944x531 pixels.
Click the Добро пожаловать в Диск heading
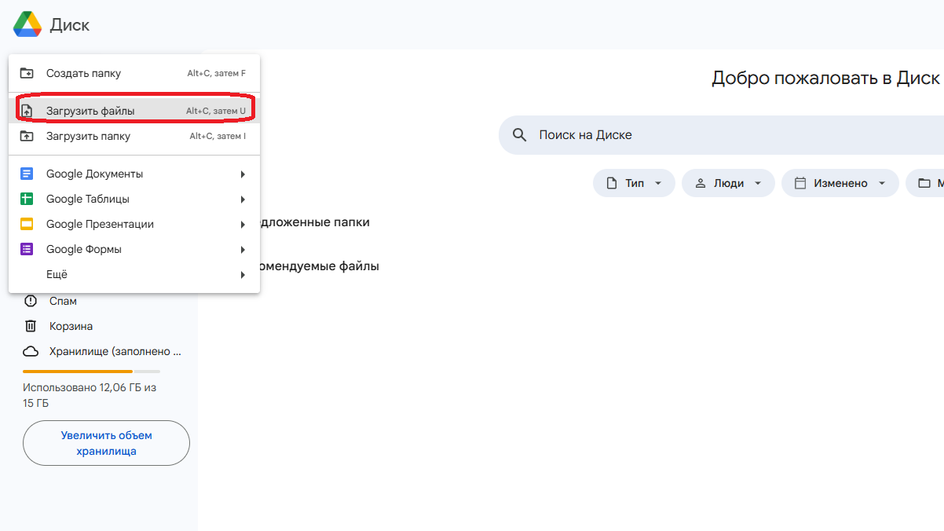[x=825, y=78]
